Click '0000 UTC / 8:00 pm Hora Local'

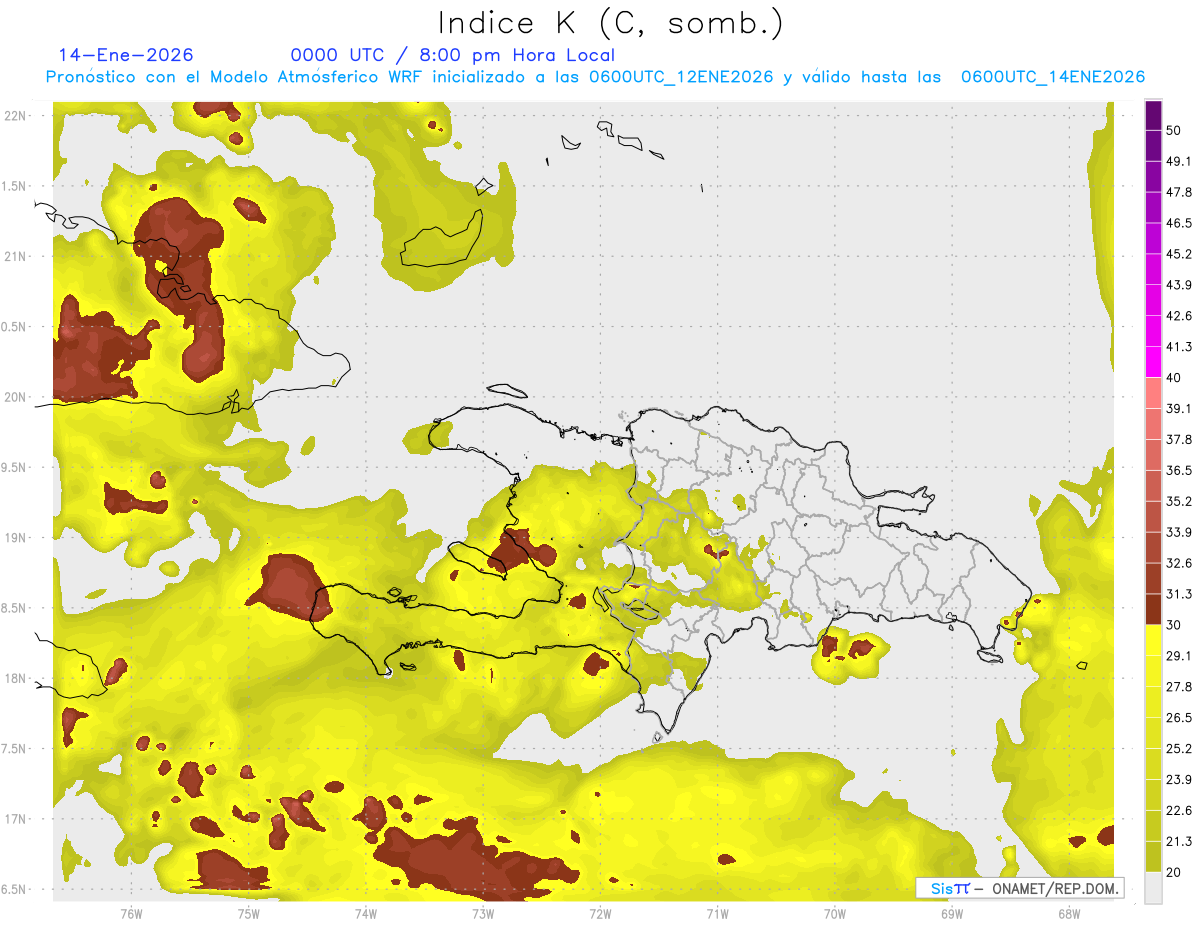pos(452,55)
